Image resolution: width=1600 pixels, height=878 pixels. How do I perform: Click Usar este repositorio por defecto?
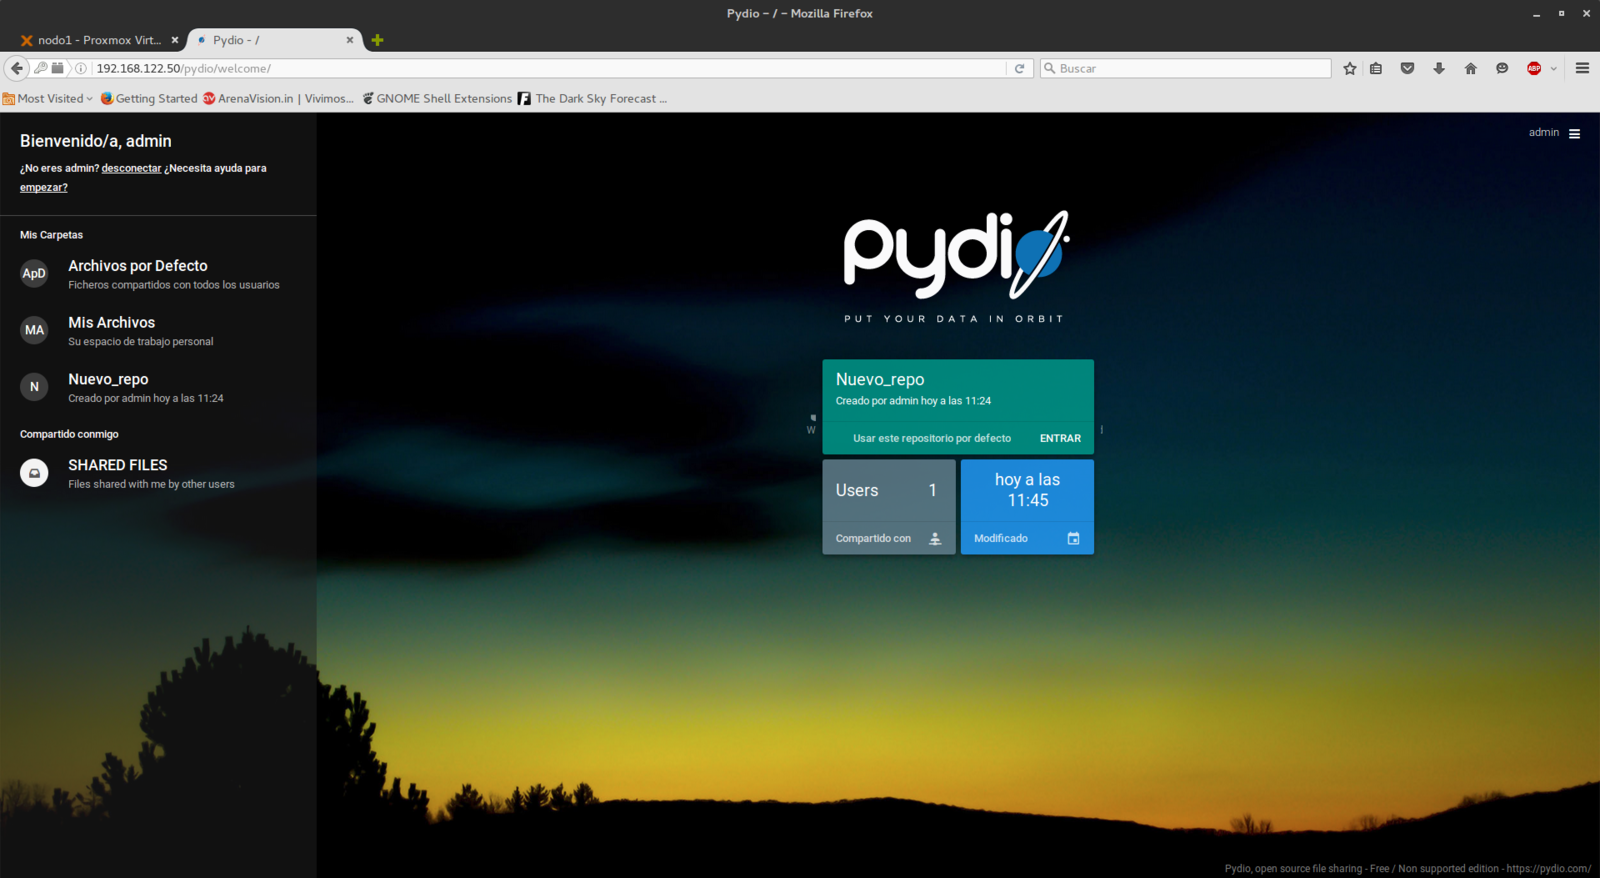pos(932,438)
